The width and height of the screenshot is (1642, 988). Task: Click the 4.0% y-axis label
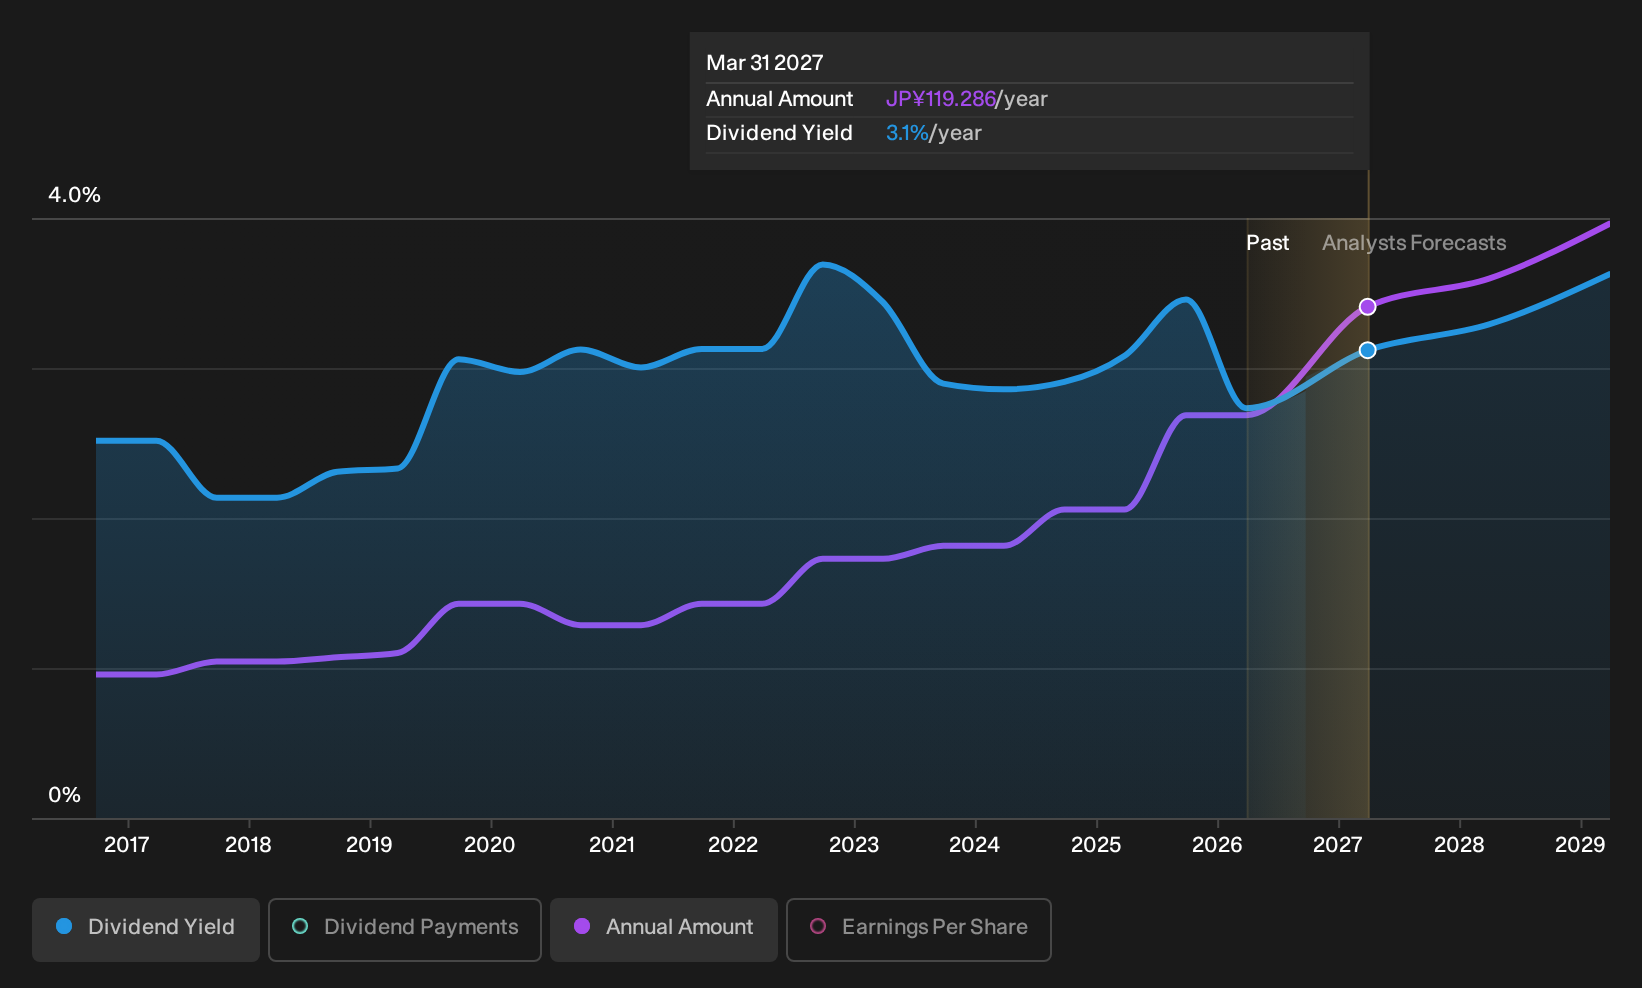pyautogui.click(x=75, y=195)
